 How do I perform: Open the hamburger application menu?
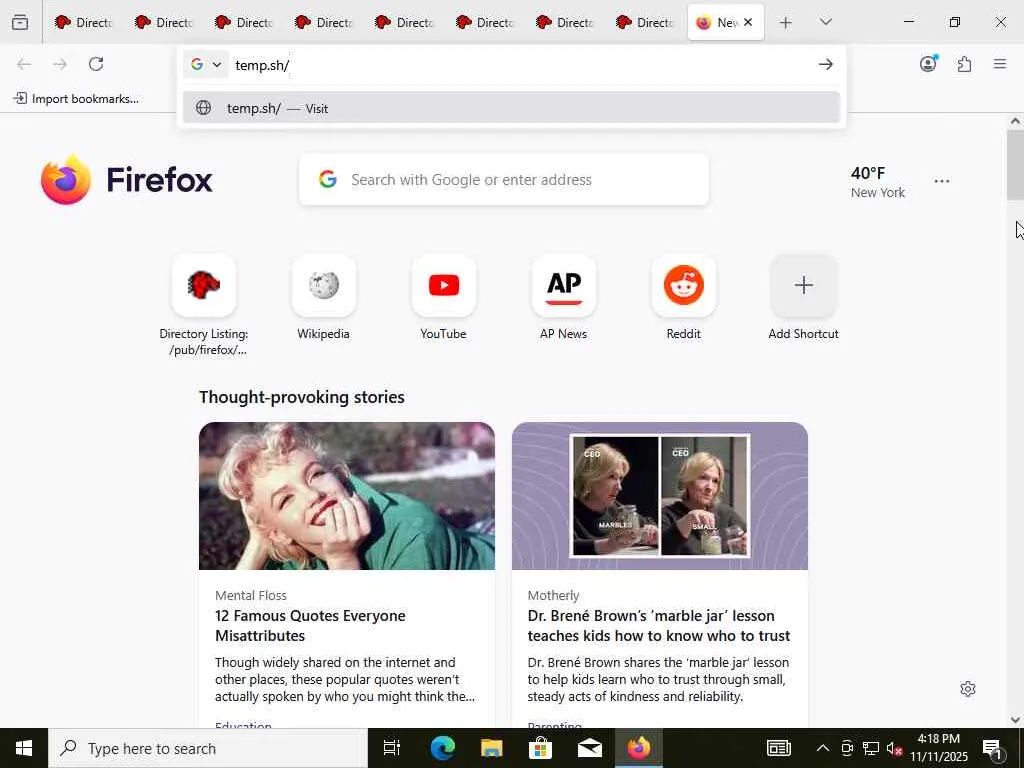1000,63
